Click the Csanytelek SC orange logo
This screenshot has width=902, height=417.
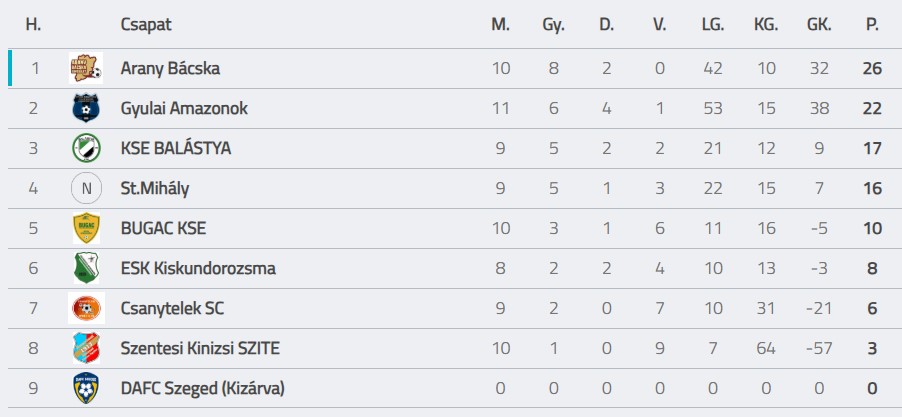click(86, 308)
